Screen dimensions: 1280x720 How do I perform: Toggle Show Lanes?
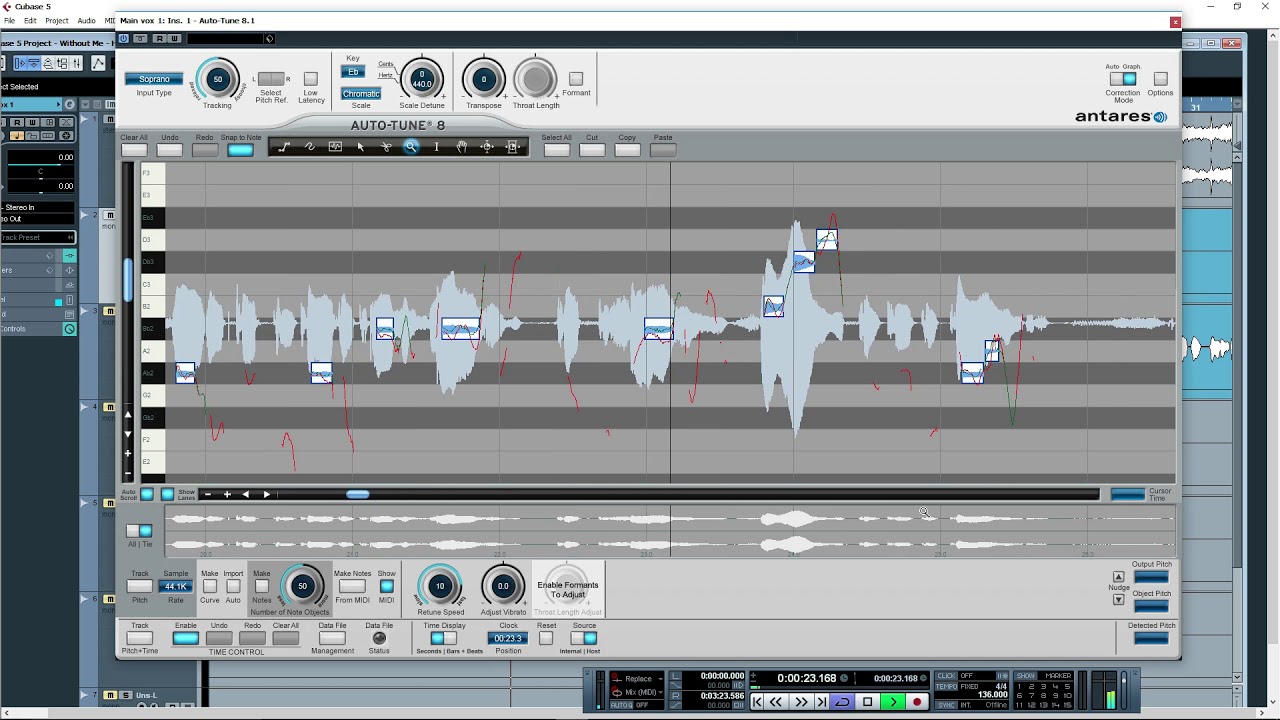pos(167,494)
